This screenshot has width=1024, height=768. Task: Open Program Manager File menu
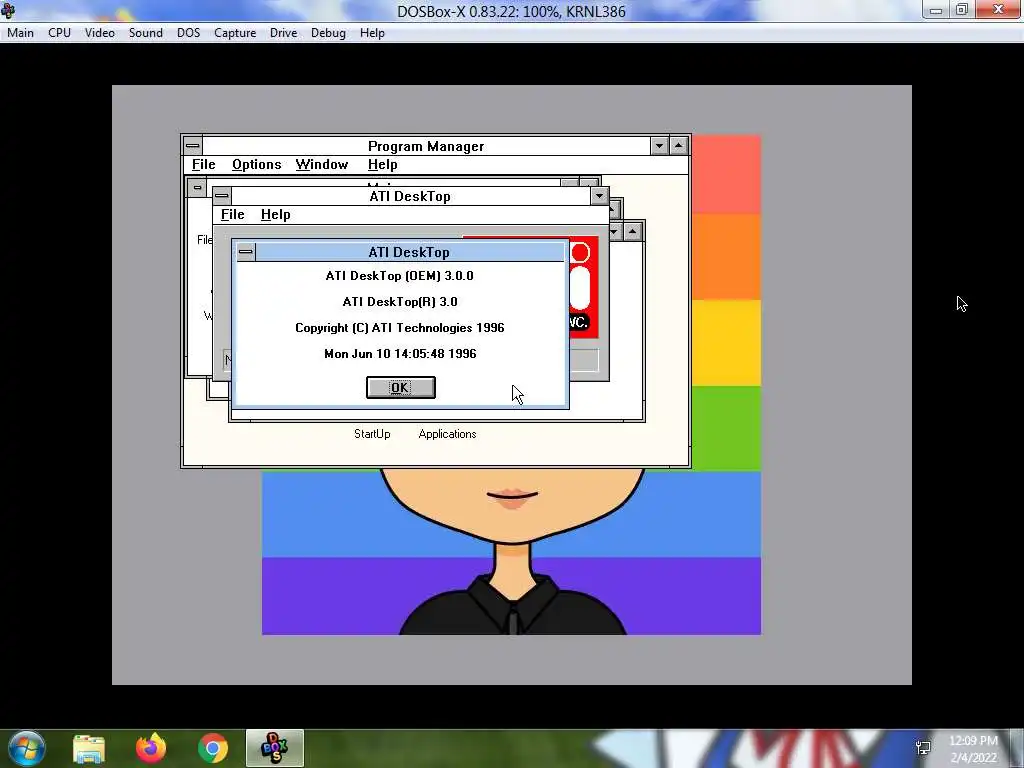[204, 165]
